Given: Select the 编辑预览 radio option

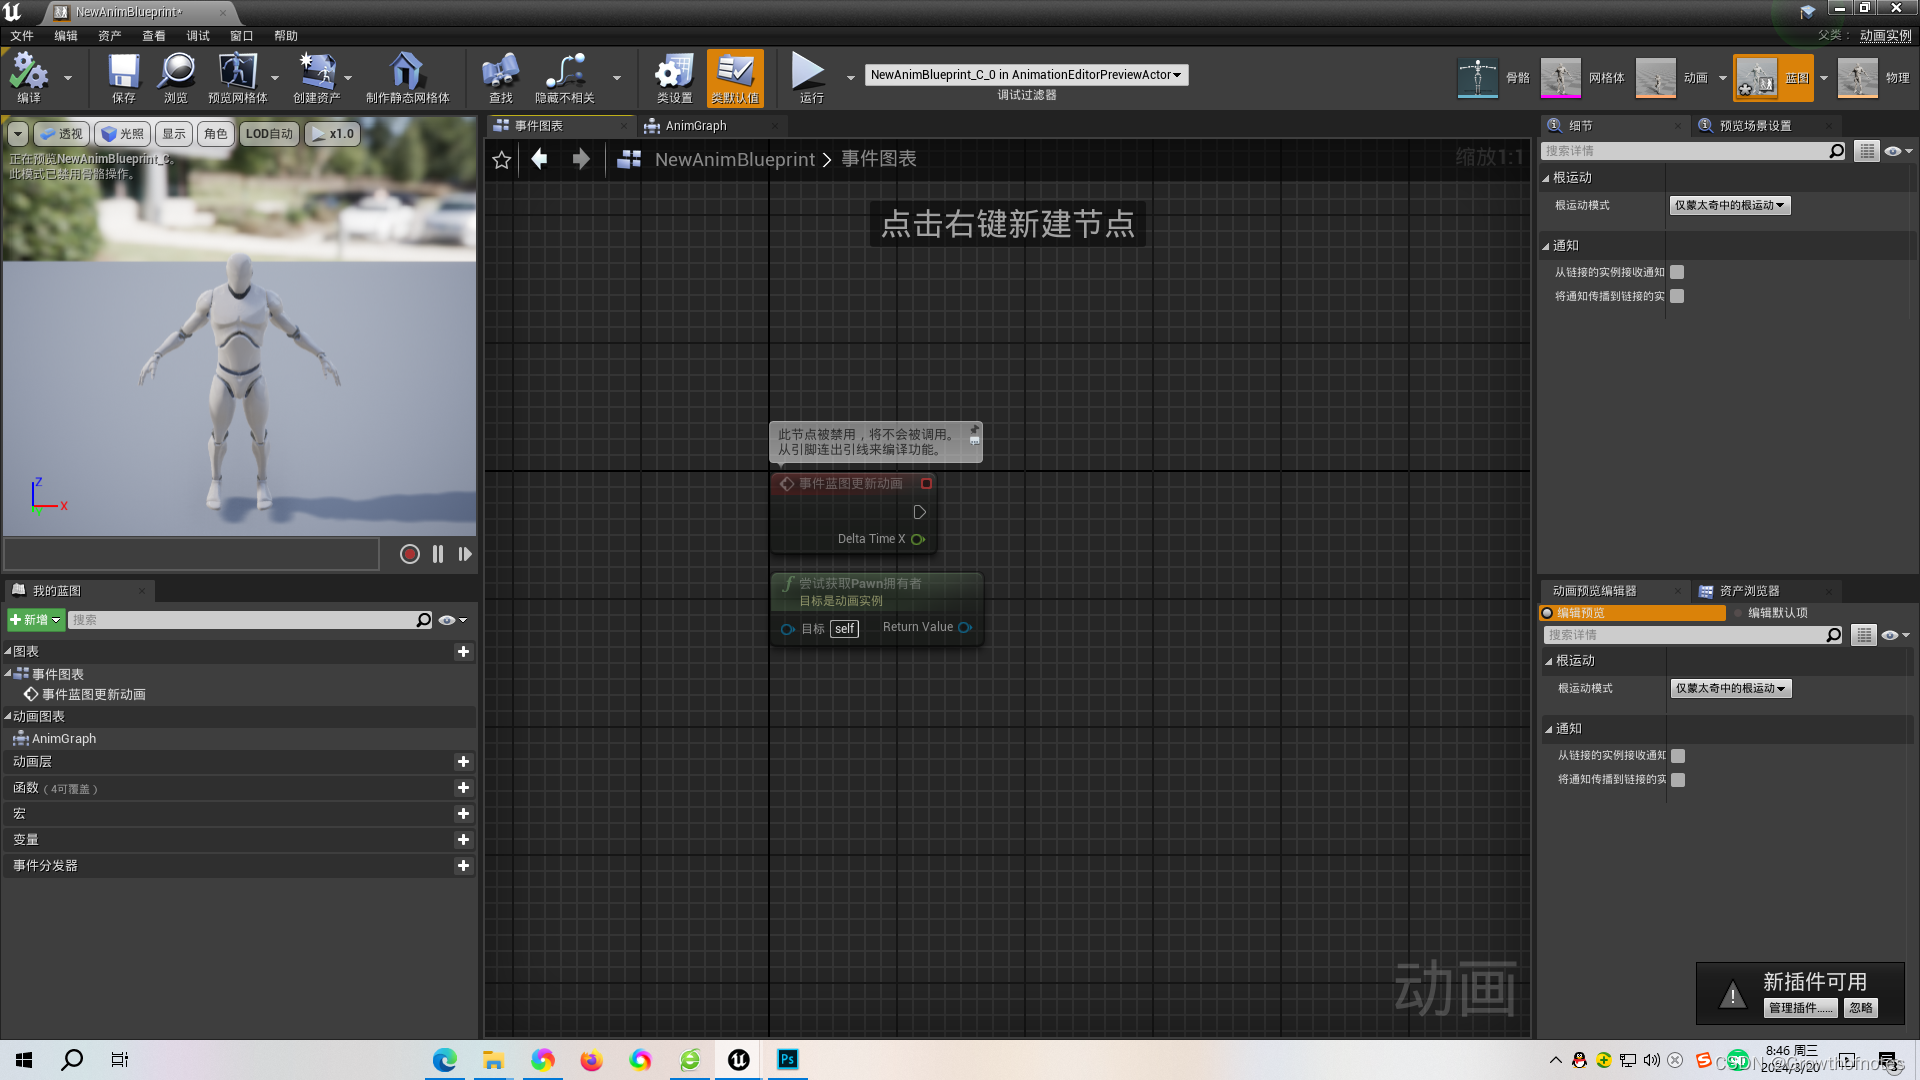Looking at the screenshot, I should (x=1548, y=613).
